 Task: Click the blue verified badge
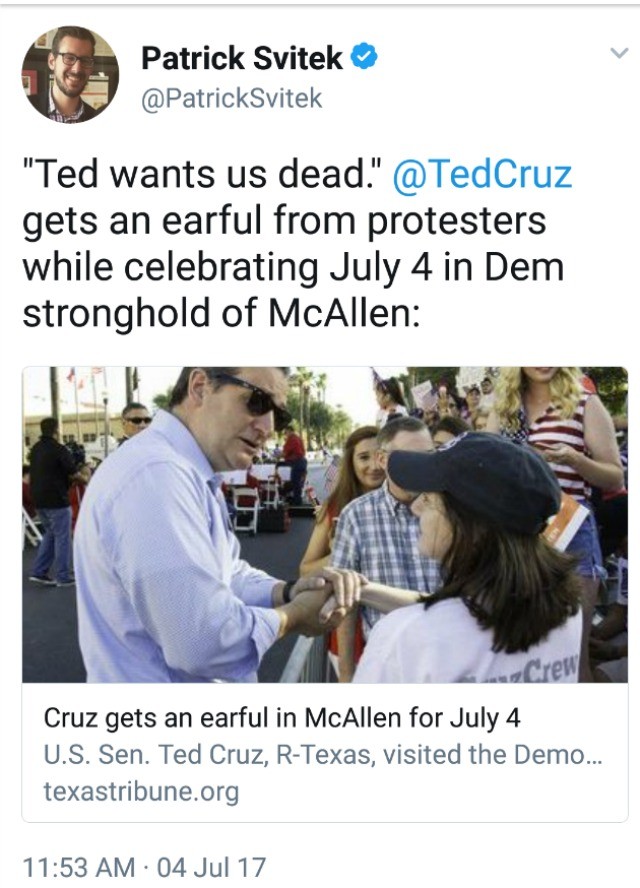point(364,57)
